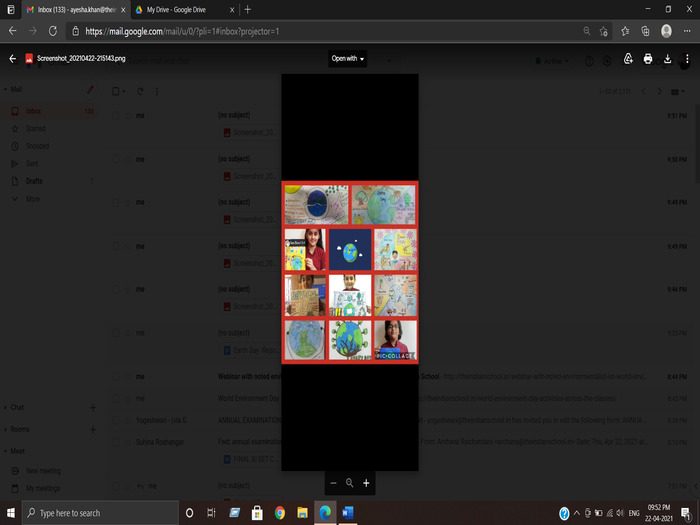700x525 pixels.
Task: Open the preview's three-dot more actions menu
Action: [687, 58]
